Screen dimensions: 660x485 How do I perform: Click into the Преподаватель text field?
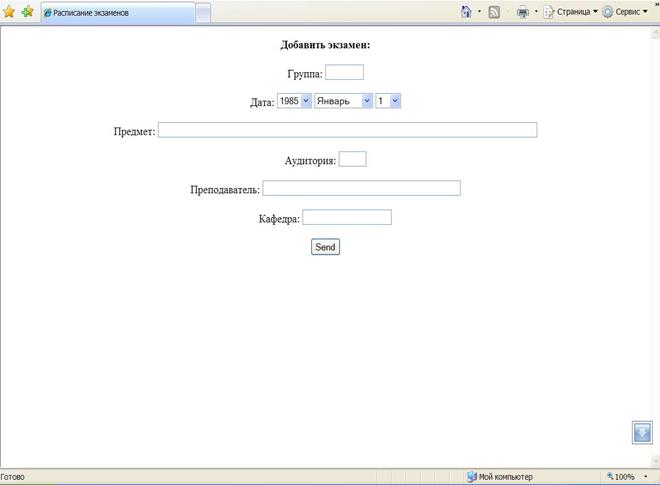coord(361,188)
